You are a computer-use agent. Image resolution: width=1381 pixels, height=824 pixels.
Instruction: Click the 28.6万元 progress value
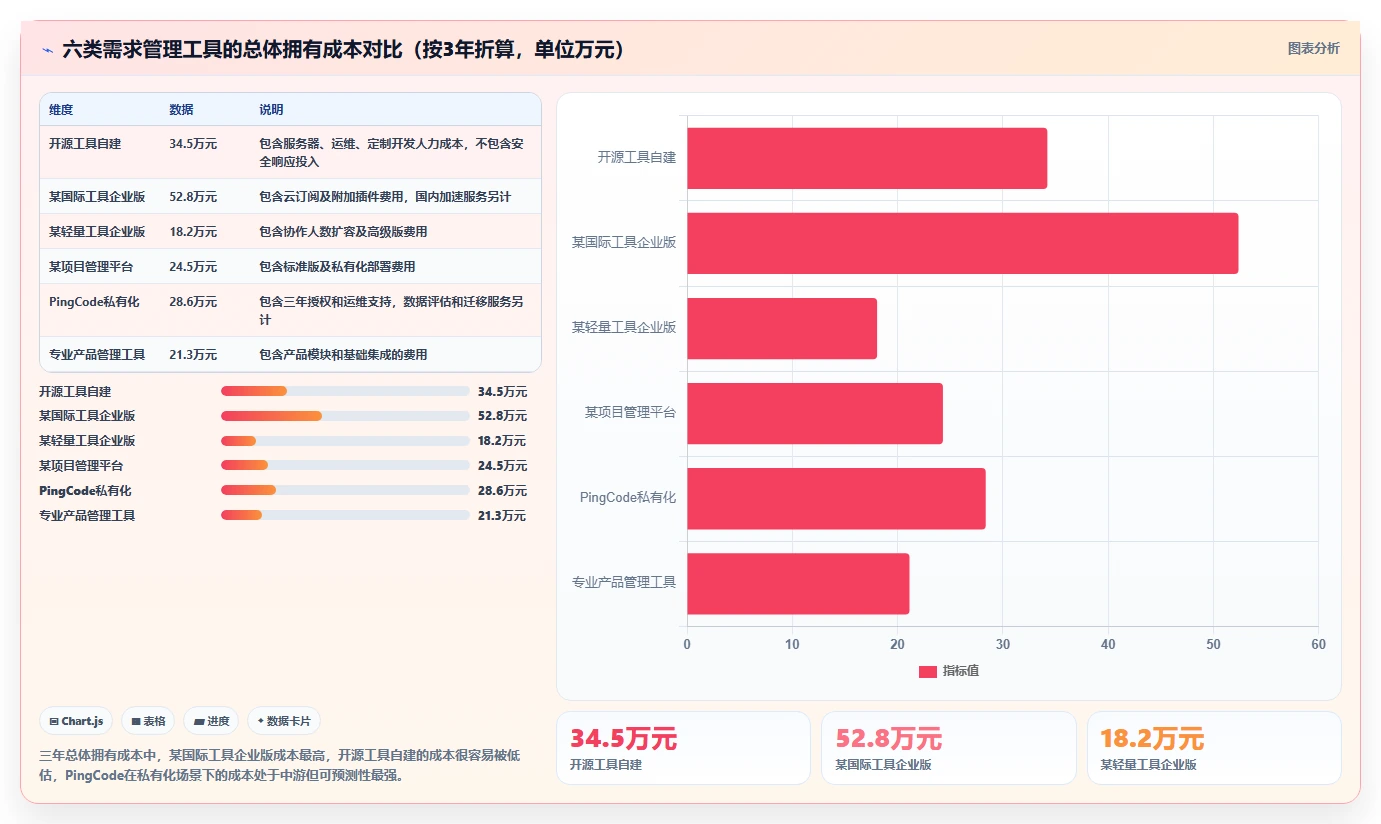tap(502, 491)
